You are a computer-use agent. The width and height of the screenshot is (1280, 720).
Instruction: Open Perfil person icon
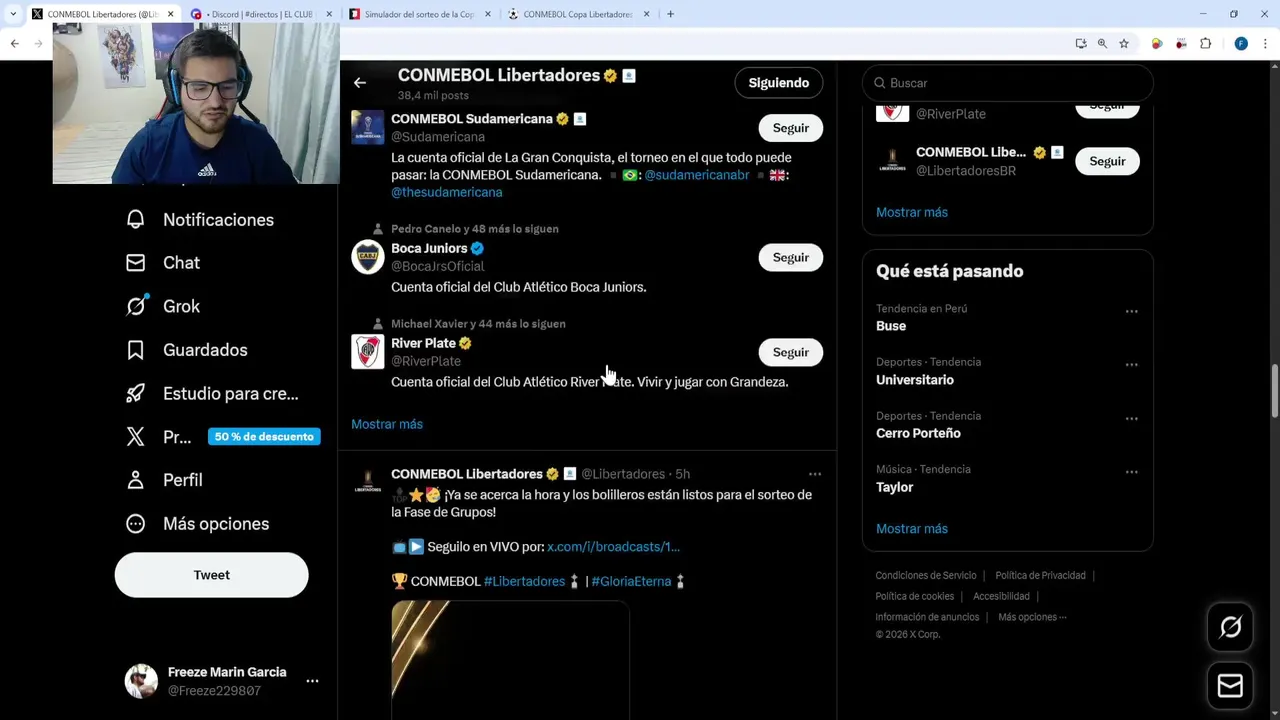(136, 480)
